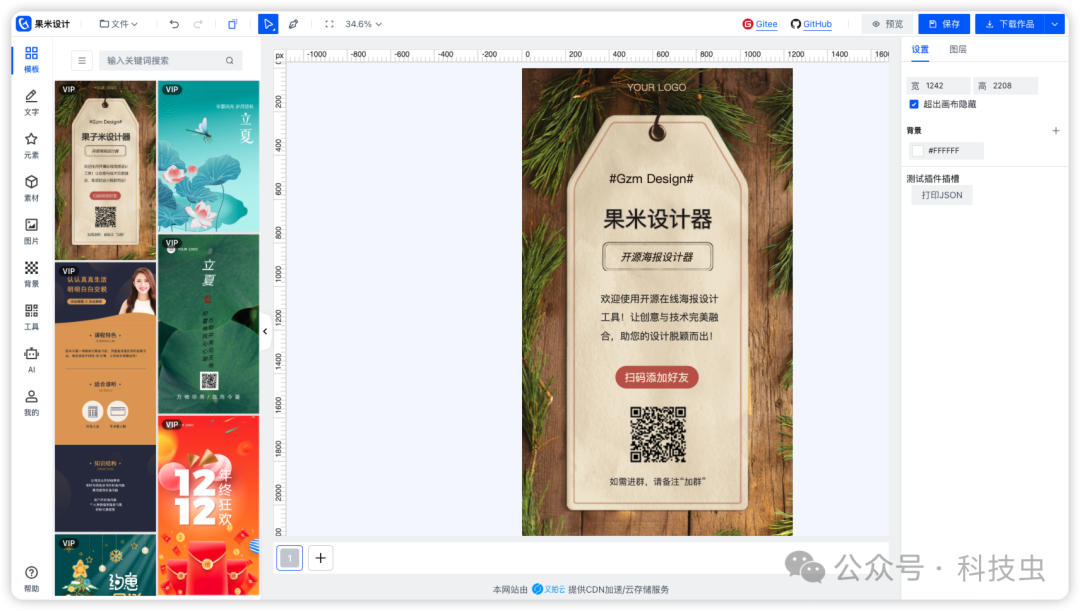This screenshot has width=1080, height=611.
Task: Collapse the left template panel with arrow handle
Action: (265, 331)
